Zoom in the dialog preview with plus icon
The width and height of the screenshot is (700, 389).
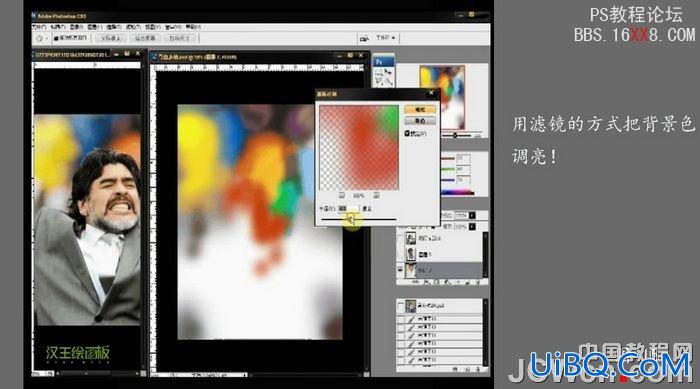[x=376, y=195]
